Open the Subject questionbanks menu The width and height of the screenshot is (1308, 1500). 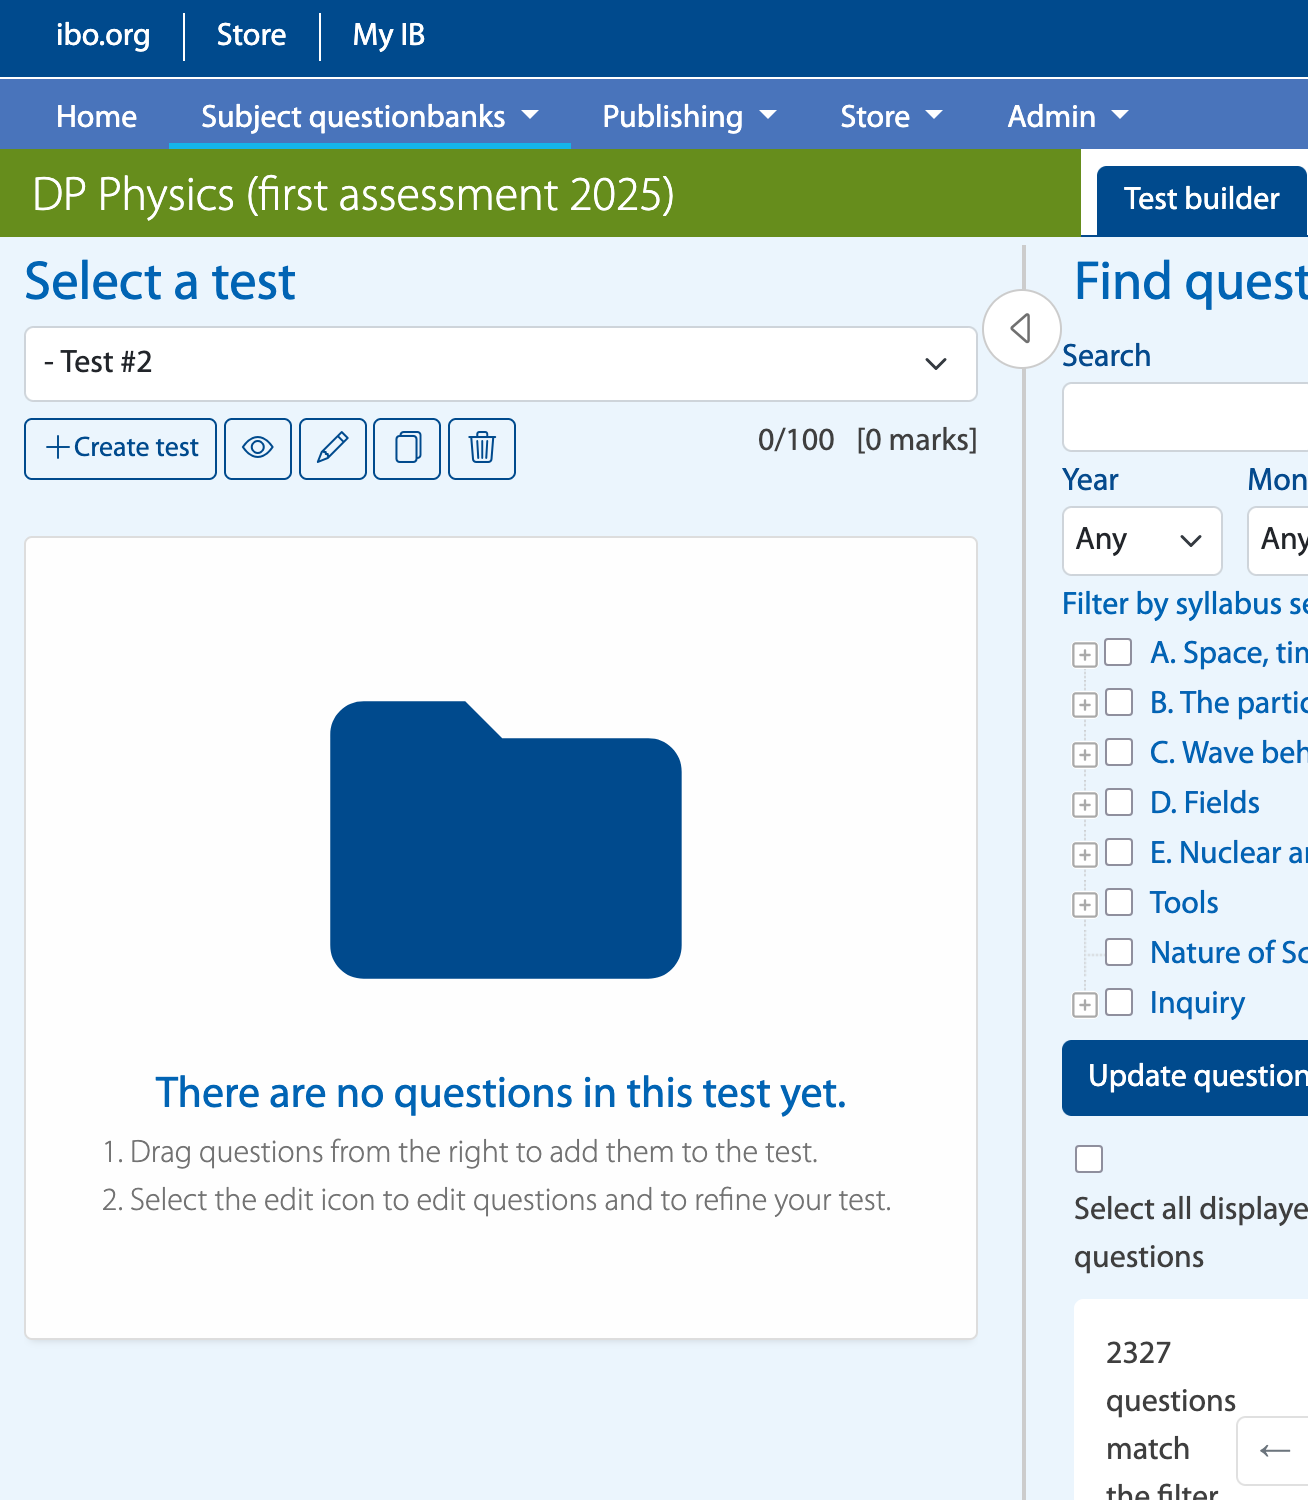click(x=369, y=117)
